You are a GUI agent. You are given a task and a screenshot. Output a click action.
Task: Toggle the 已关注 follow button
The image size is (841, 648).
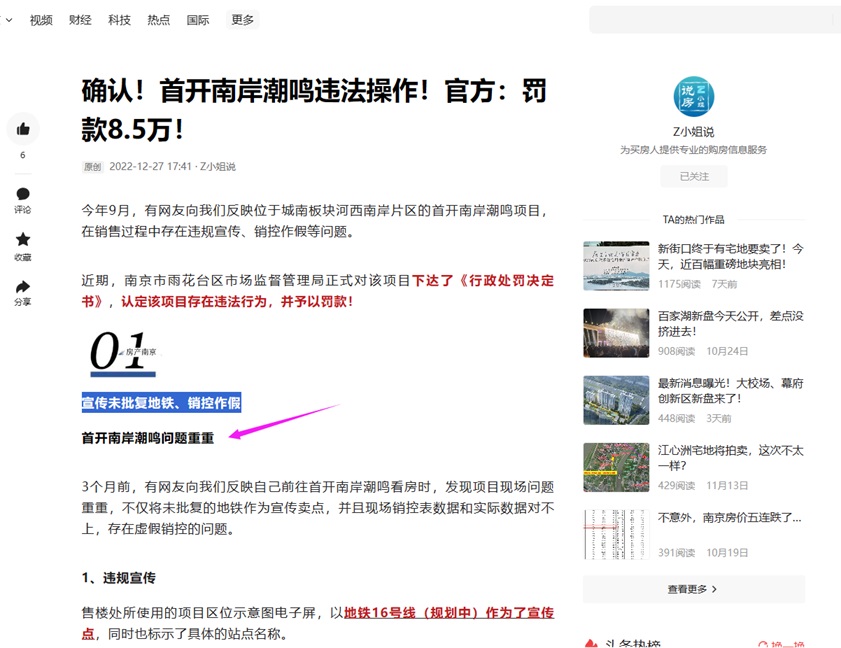click(x=693, y=176)
